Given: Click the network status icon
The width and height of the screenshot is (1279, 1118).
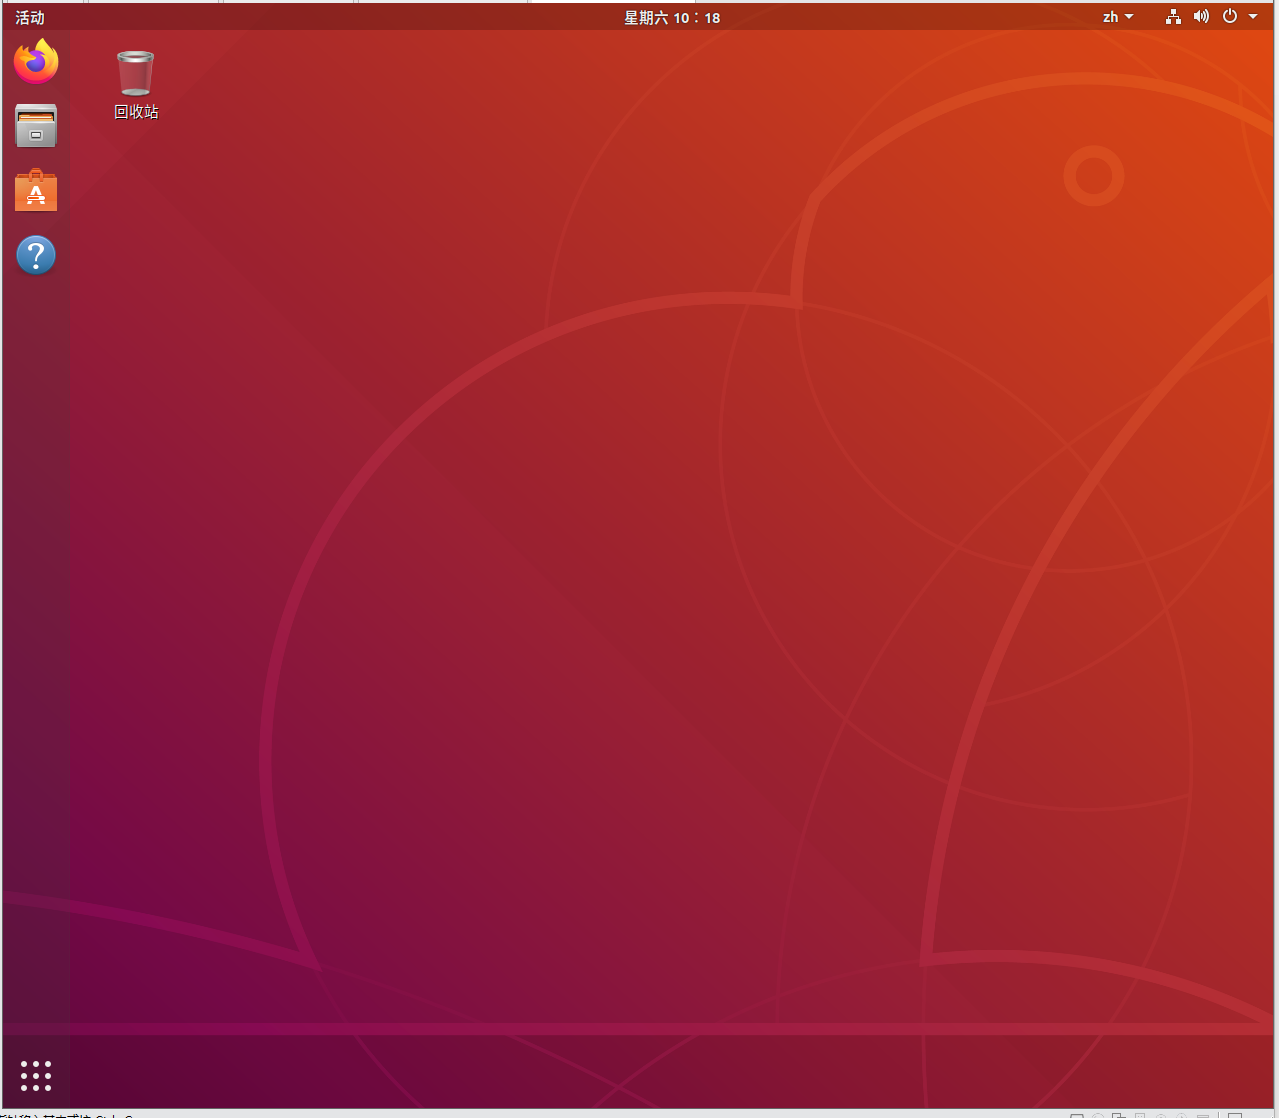Looking at the screenshot, I should 1173,17.
